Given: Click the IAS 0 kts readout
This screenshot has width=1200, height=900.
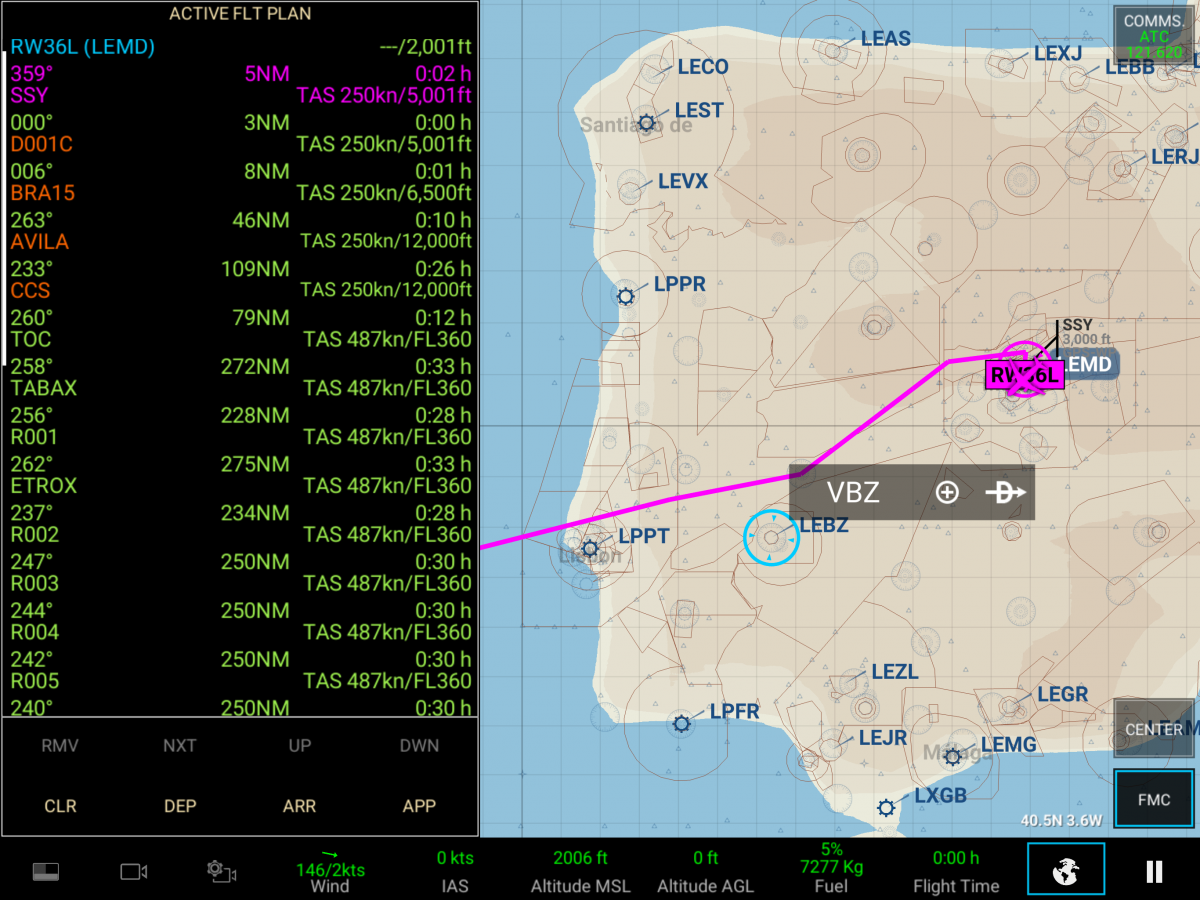Looking at the screenshot, I should coord(455,871).
